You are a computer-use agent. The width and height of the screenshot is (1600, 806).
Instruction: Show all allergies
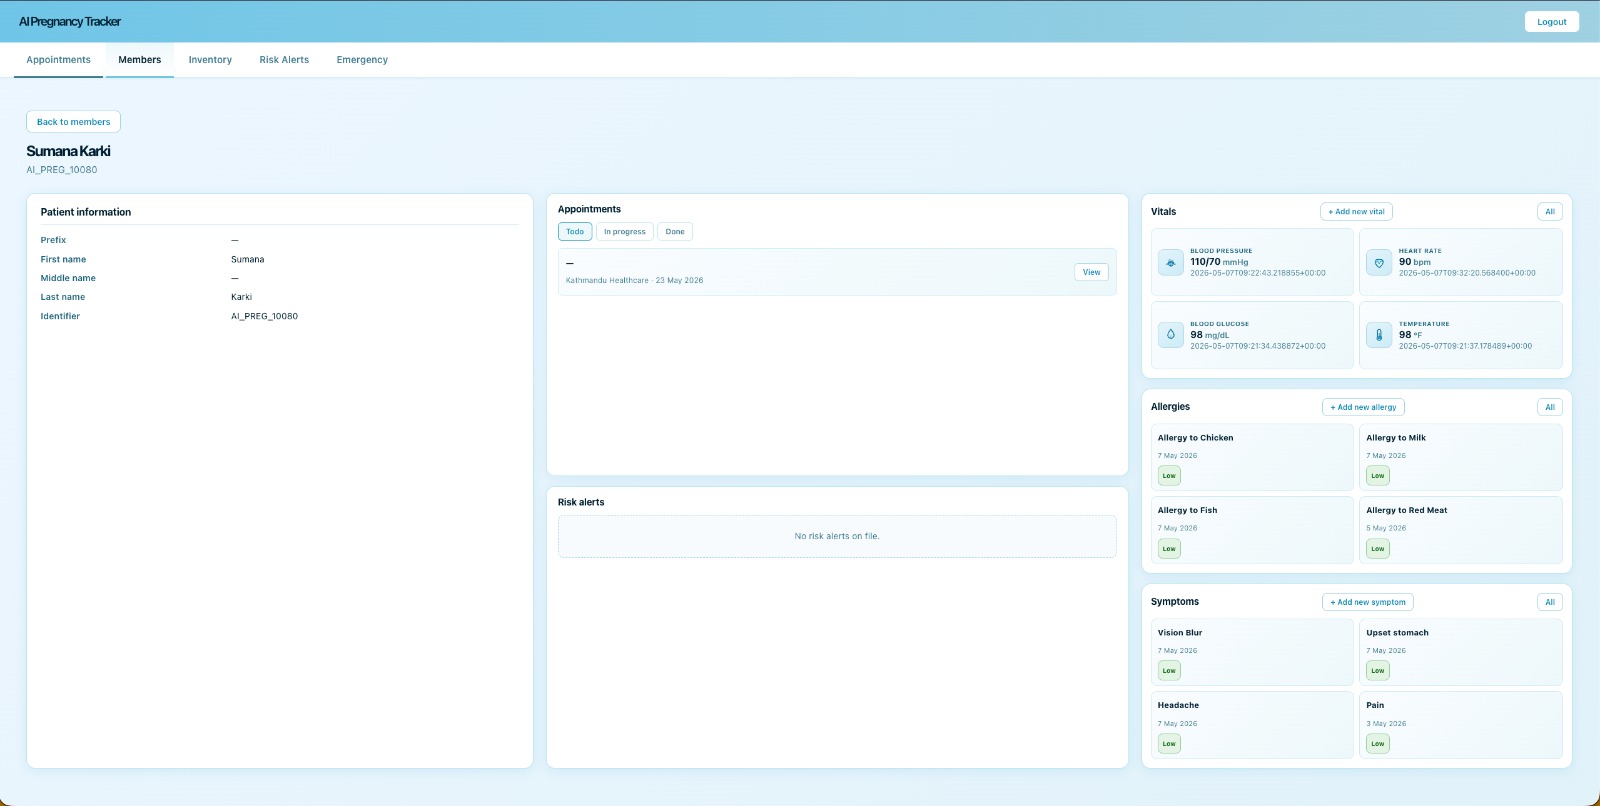[x=1550, y=407]
